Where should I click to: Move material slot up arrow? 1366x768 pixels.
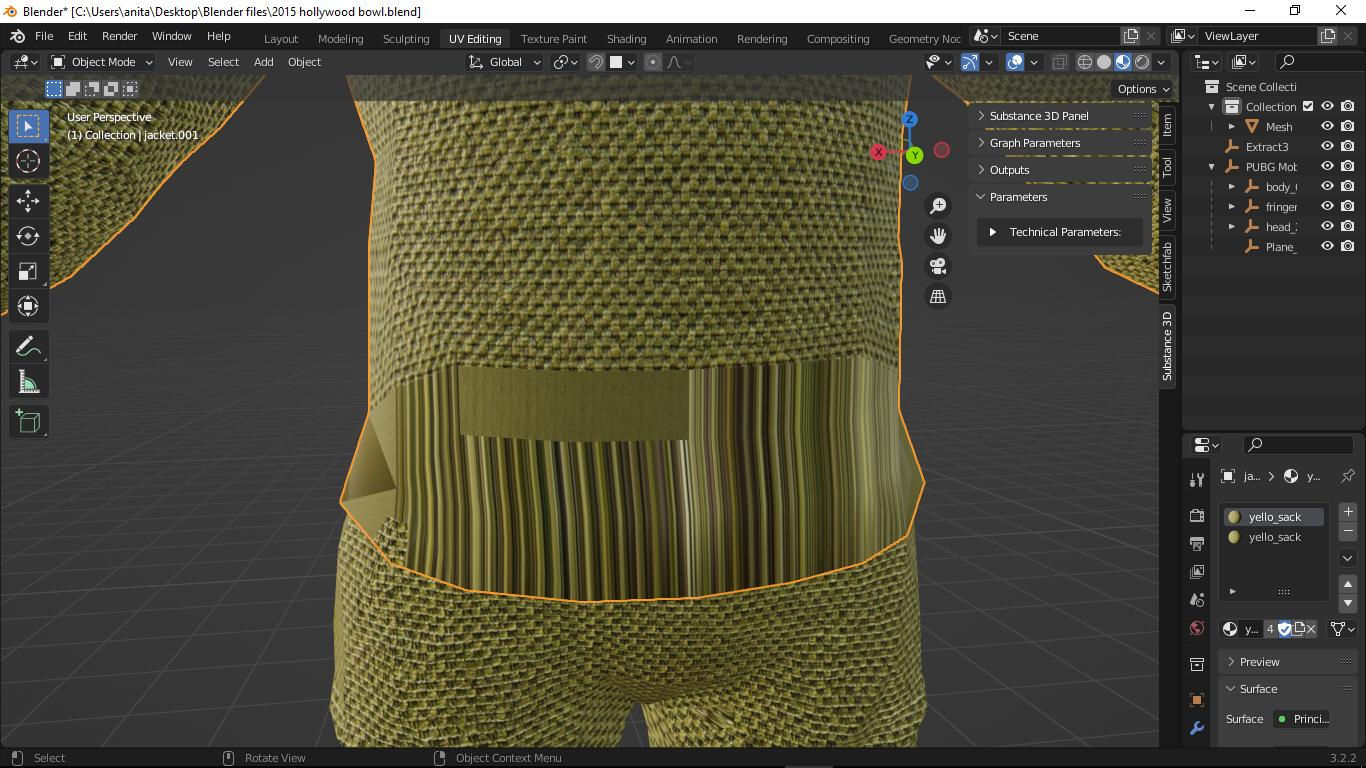tap(1348, 584)
